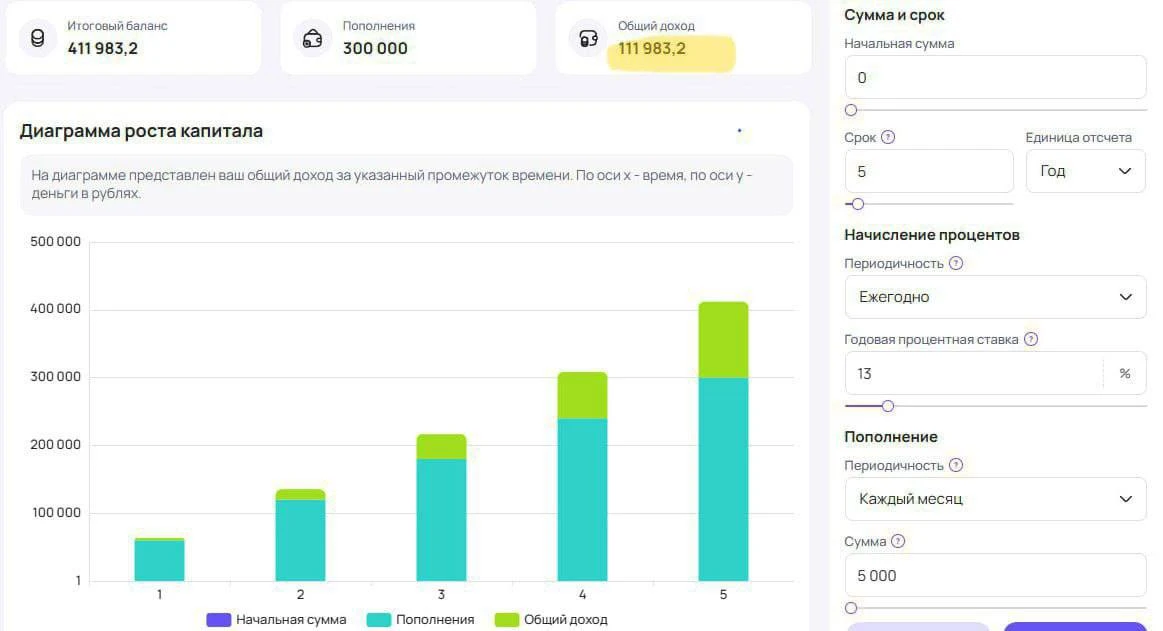Image resolution: width=1163 pixels, height=631 pixels.
Task: Click the Начальная сумма slider handle
Action: 851,110
